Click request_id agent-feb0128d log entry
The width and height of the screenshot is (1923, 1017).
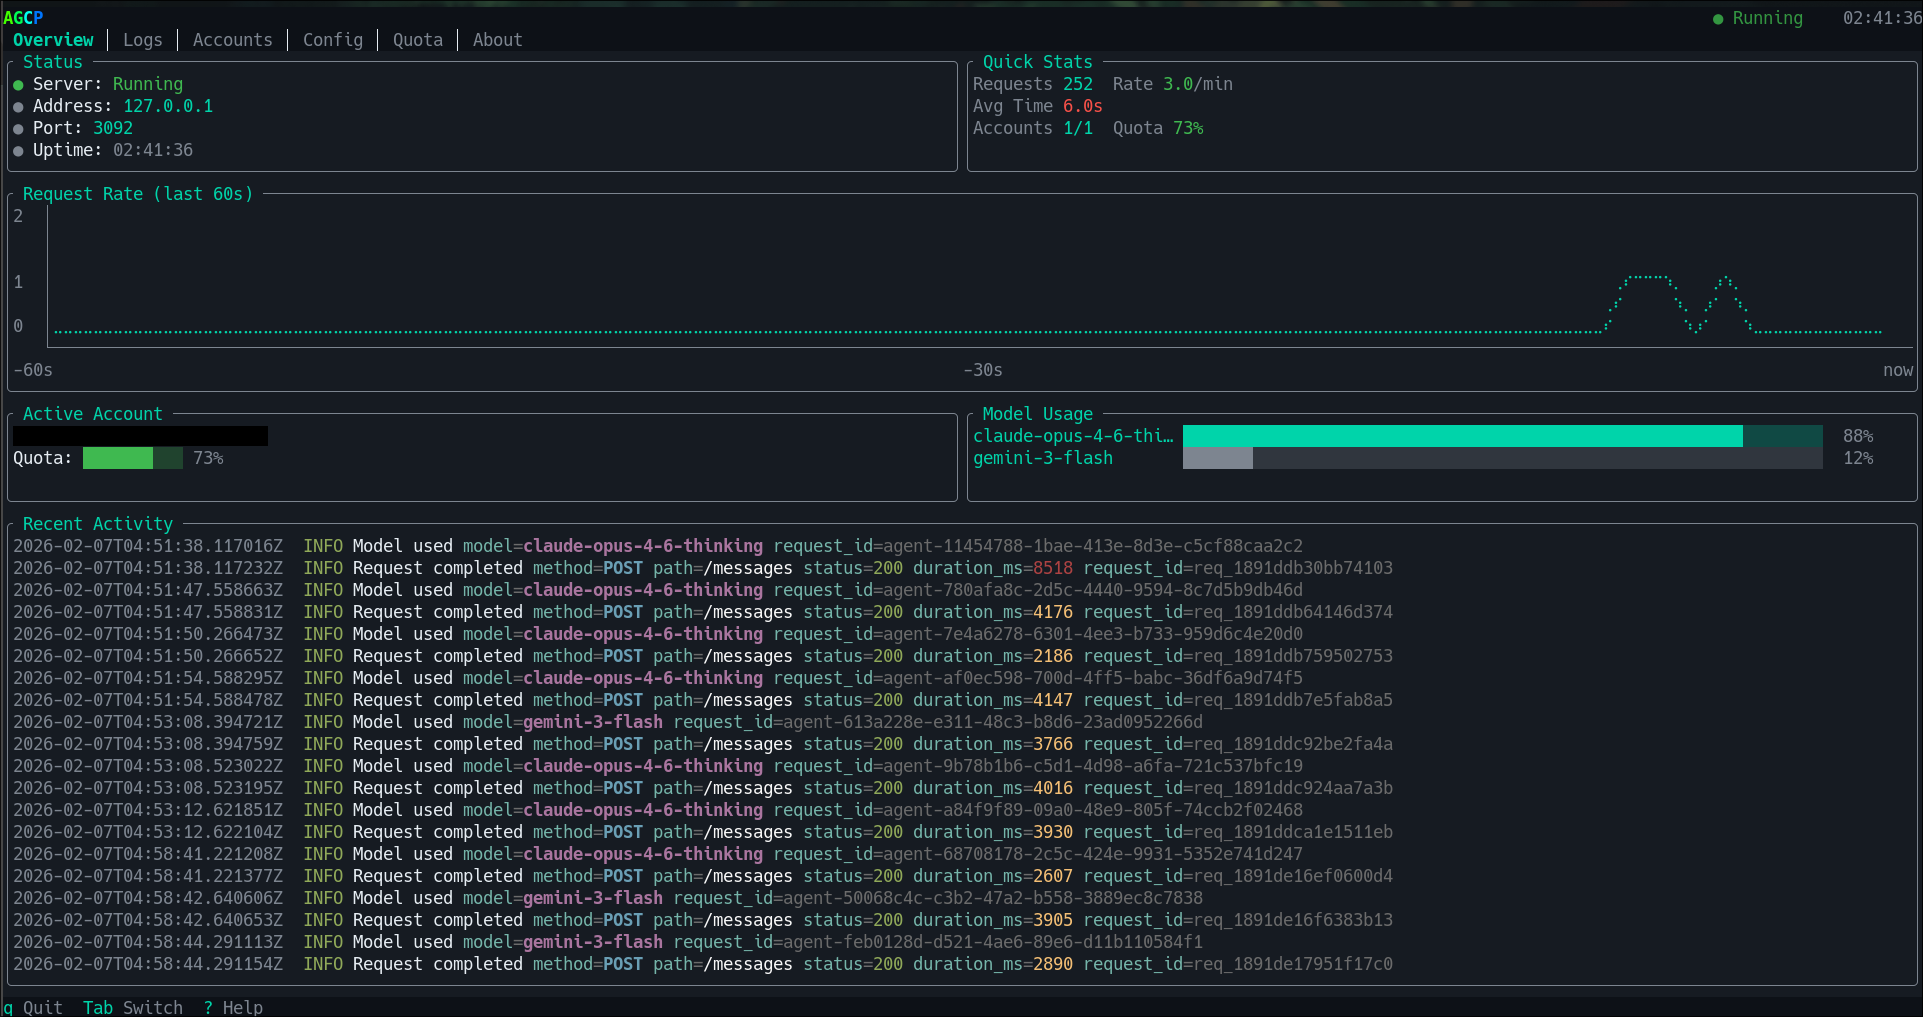pos(608,942)
